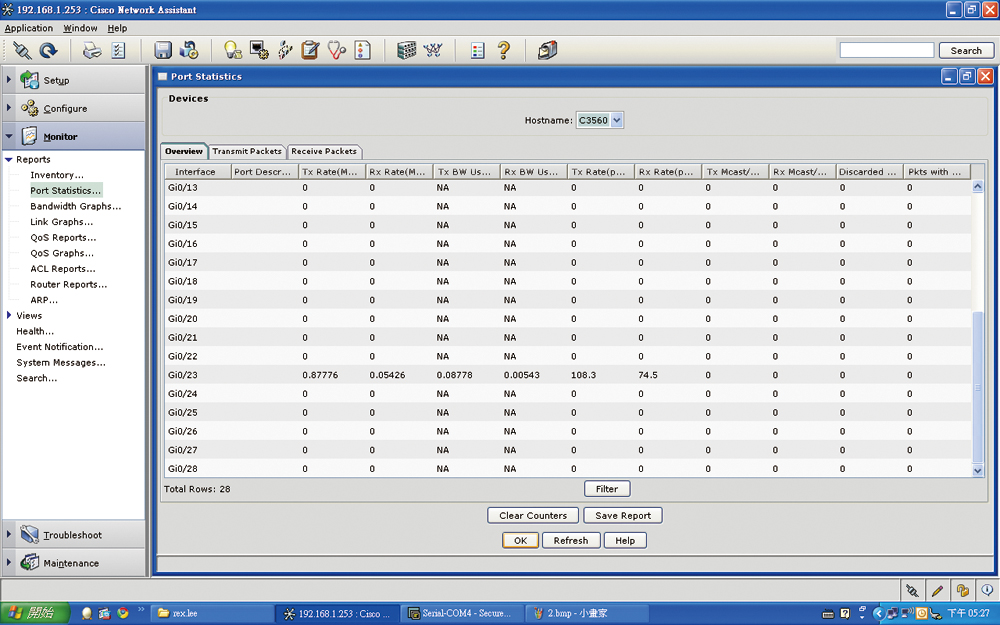The width and height of the screenshot is (1000, 625).
Task: Switch to Serial-COM4 taskbar window
Action: point(462,614)
